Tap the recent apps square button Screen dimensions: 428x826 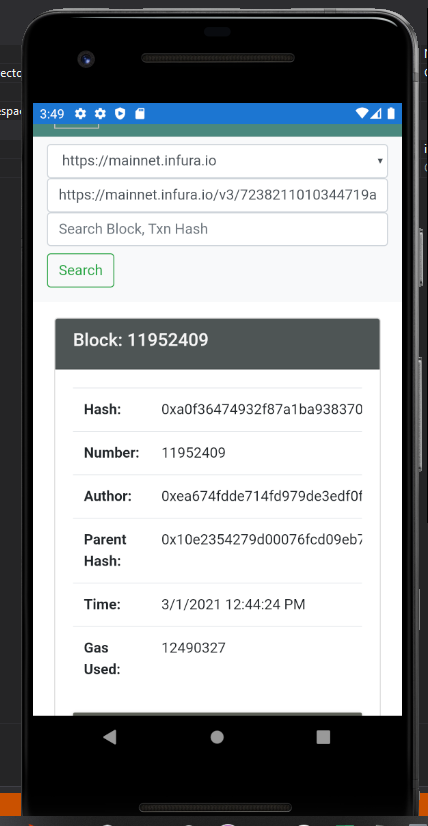pyautogui.click(x=323, y=737)
